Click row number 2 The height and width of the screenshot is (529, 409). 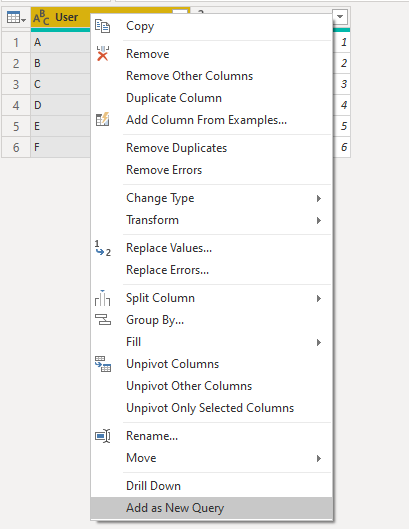click(x=16, y=63)
